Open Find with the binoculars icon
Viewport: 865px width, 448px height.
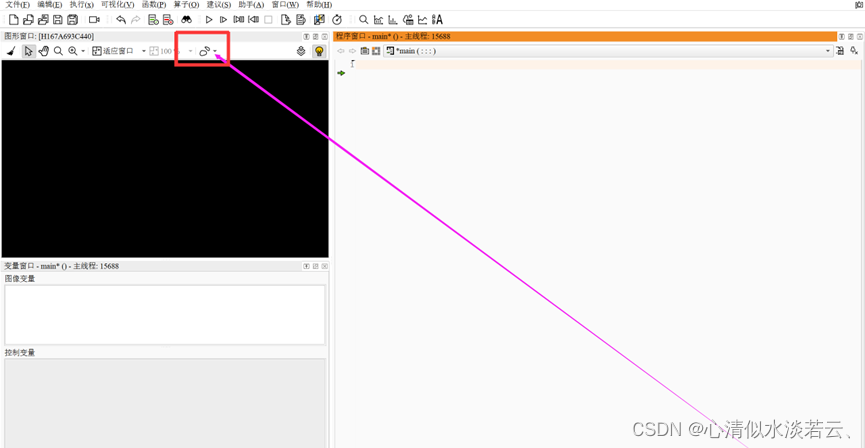click(x=186, y=20)
